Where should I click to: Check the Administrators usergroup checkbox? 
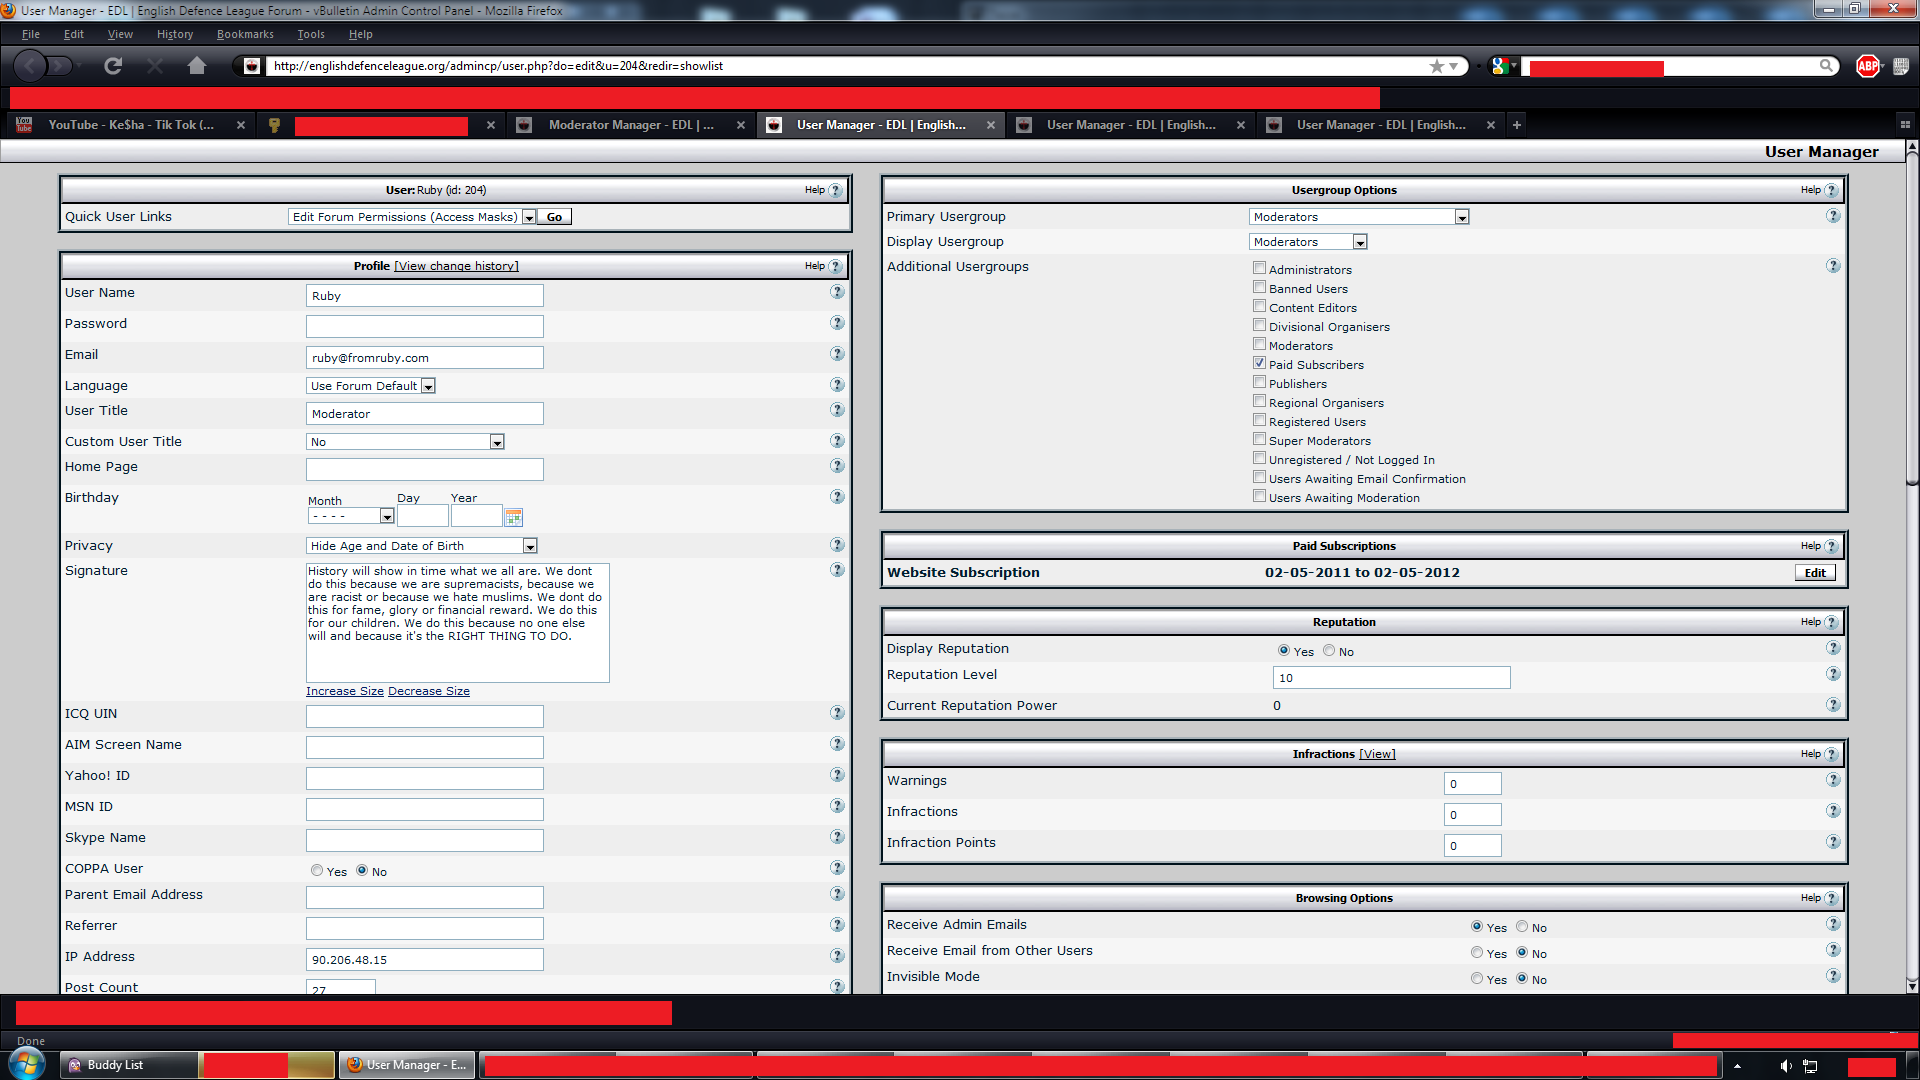tap(1260, 268)
